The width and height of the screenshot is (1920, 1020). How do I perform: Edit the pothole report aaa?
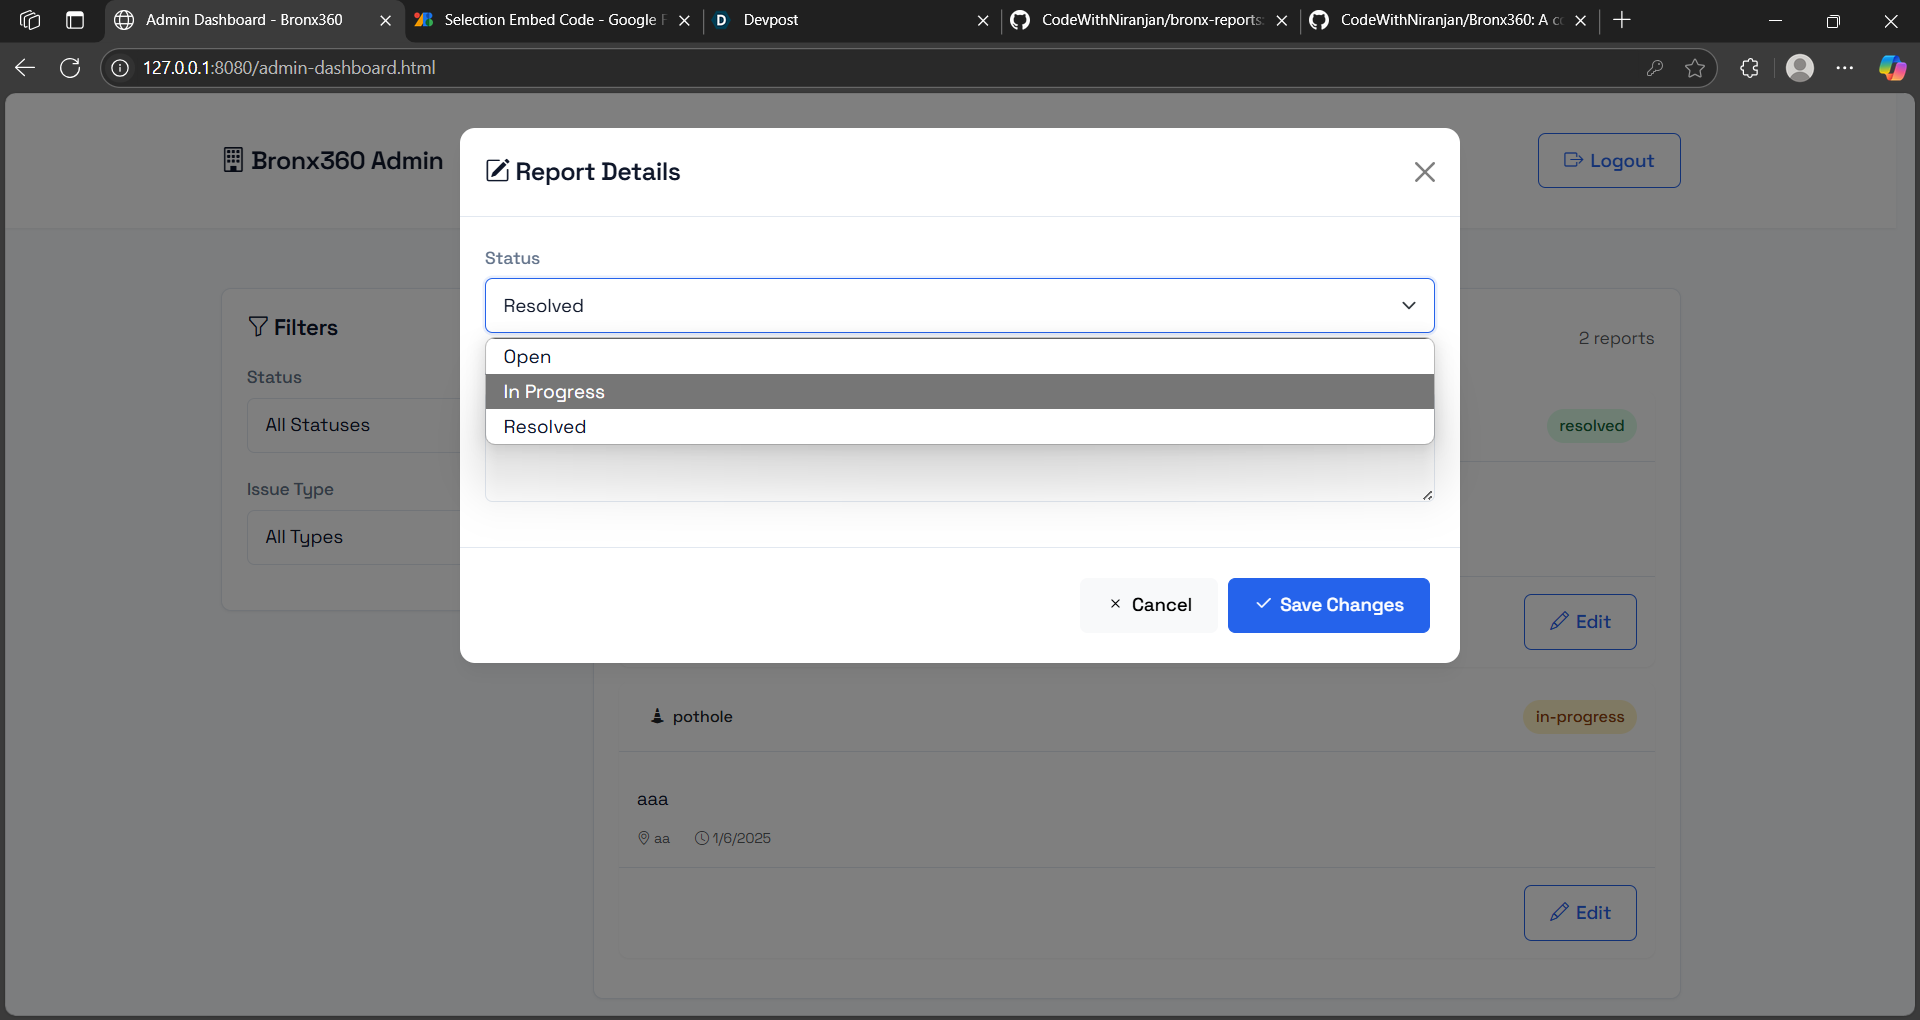[1580, 913]
